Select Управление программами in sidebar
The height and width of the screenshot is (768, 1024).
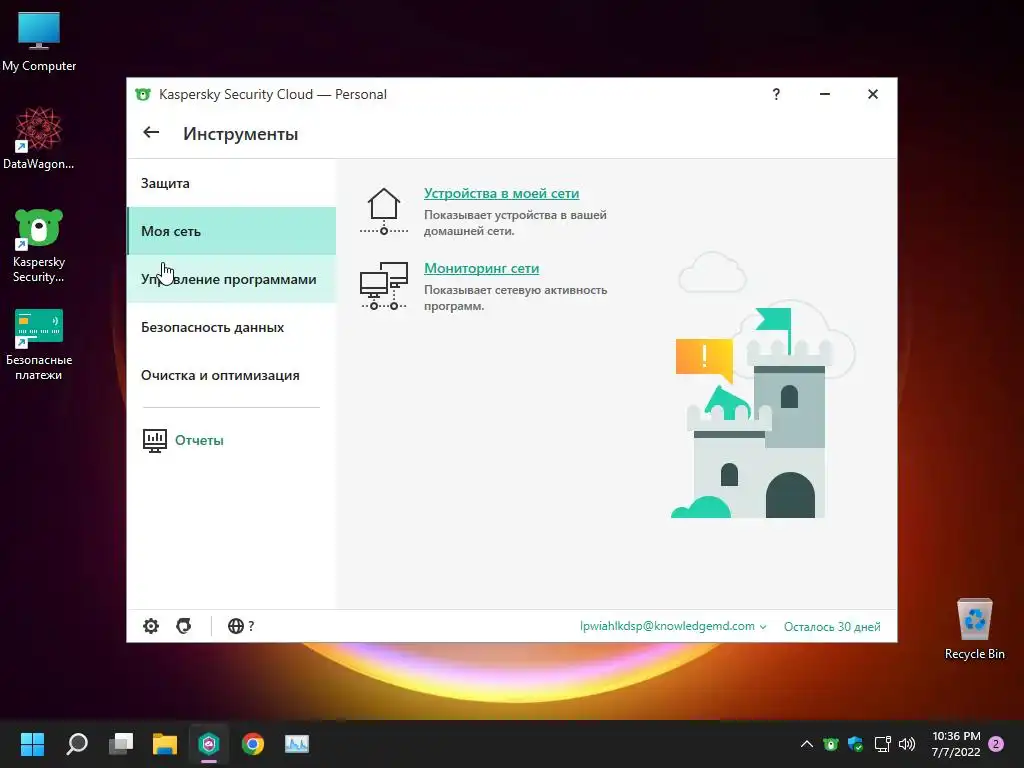[x=231, y=279]
